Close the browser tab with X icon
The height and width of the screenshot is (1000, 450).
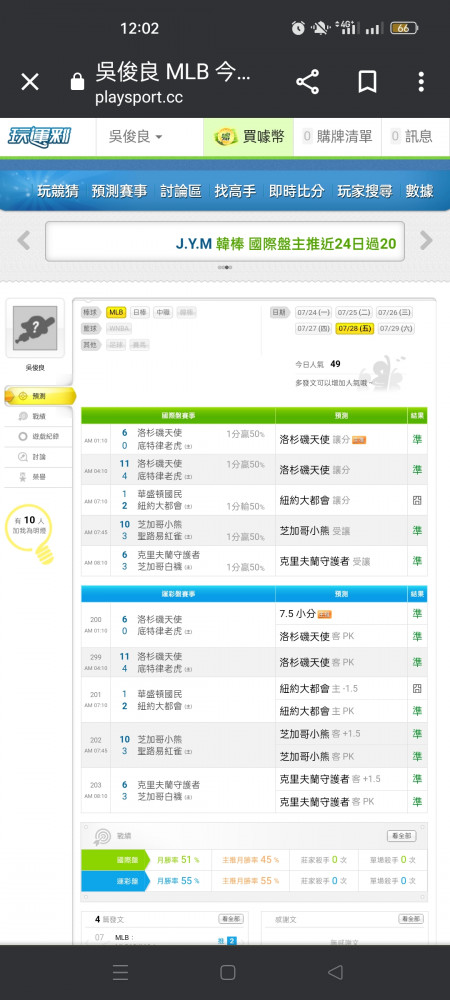30,82
